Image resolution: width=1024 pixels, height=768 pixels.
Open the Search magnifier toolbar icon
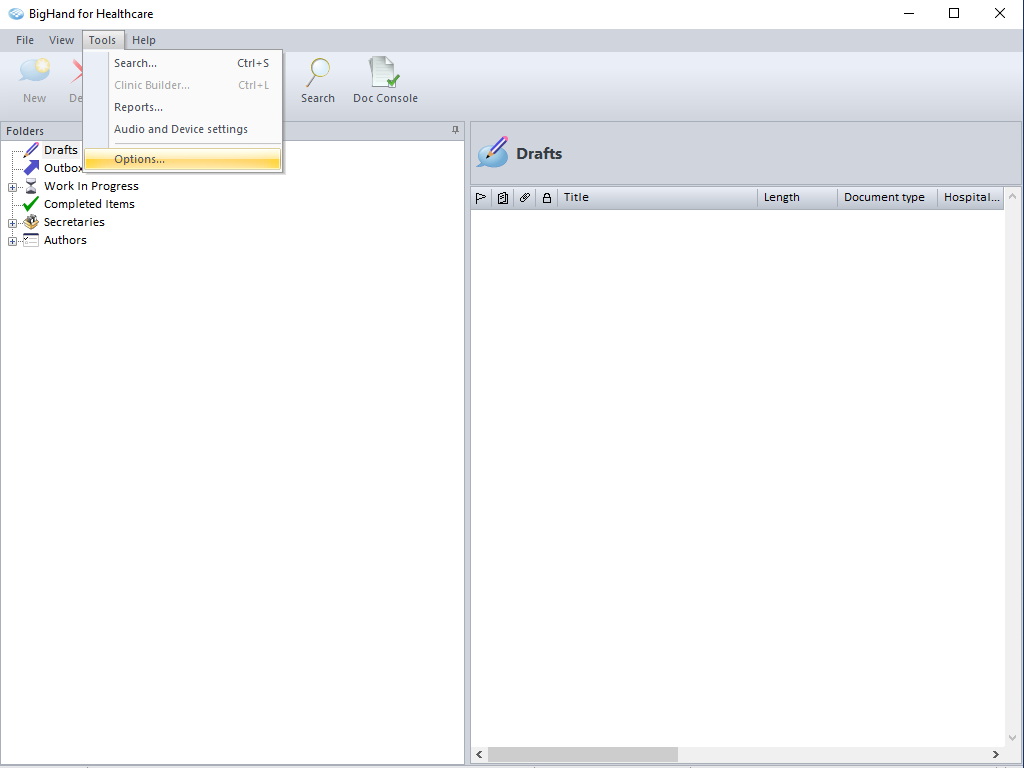318,72
